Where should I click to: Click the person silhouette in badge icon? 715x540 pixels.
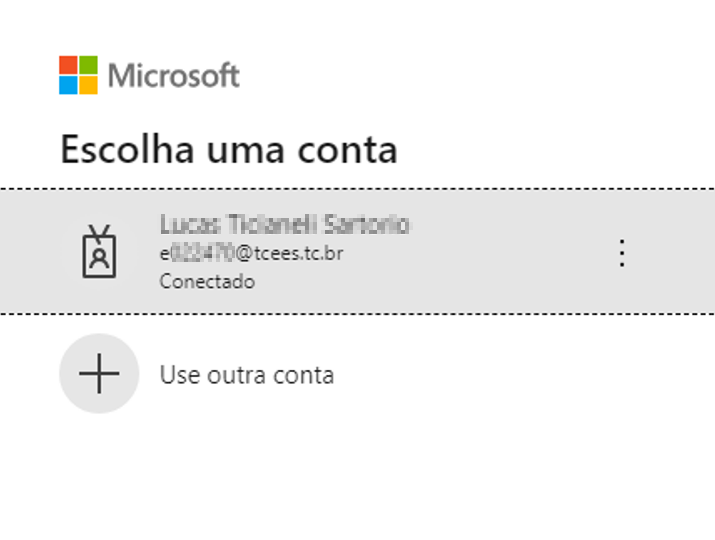point(99,259)
